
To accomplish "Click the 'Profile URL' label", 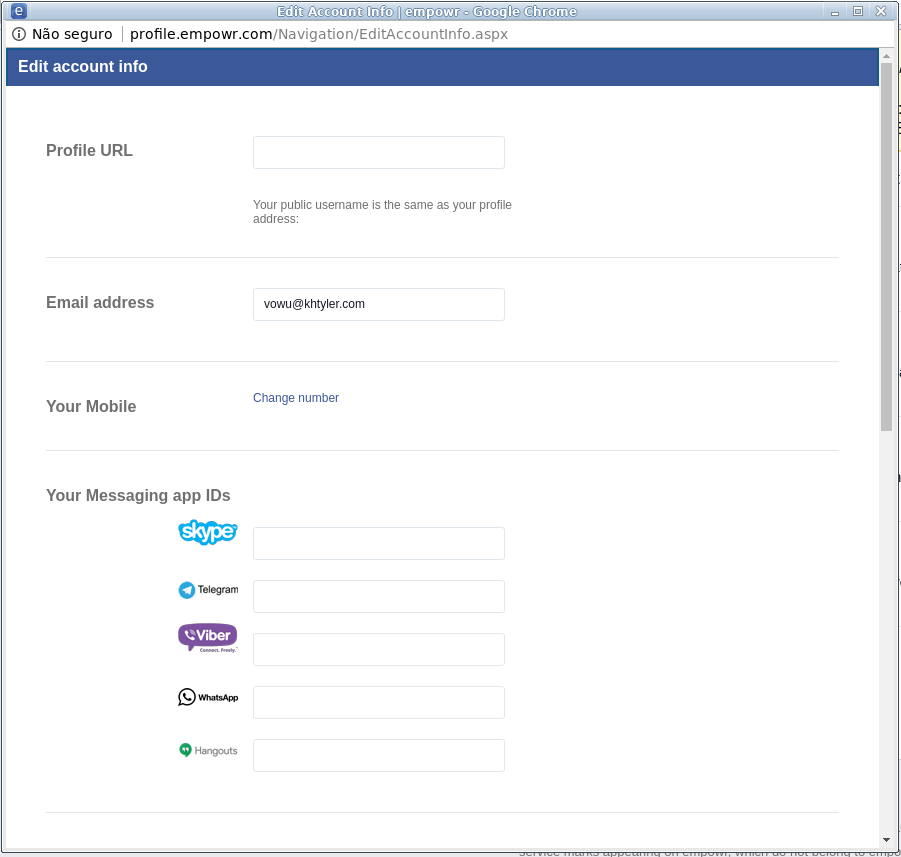I will click(89, 151).
